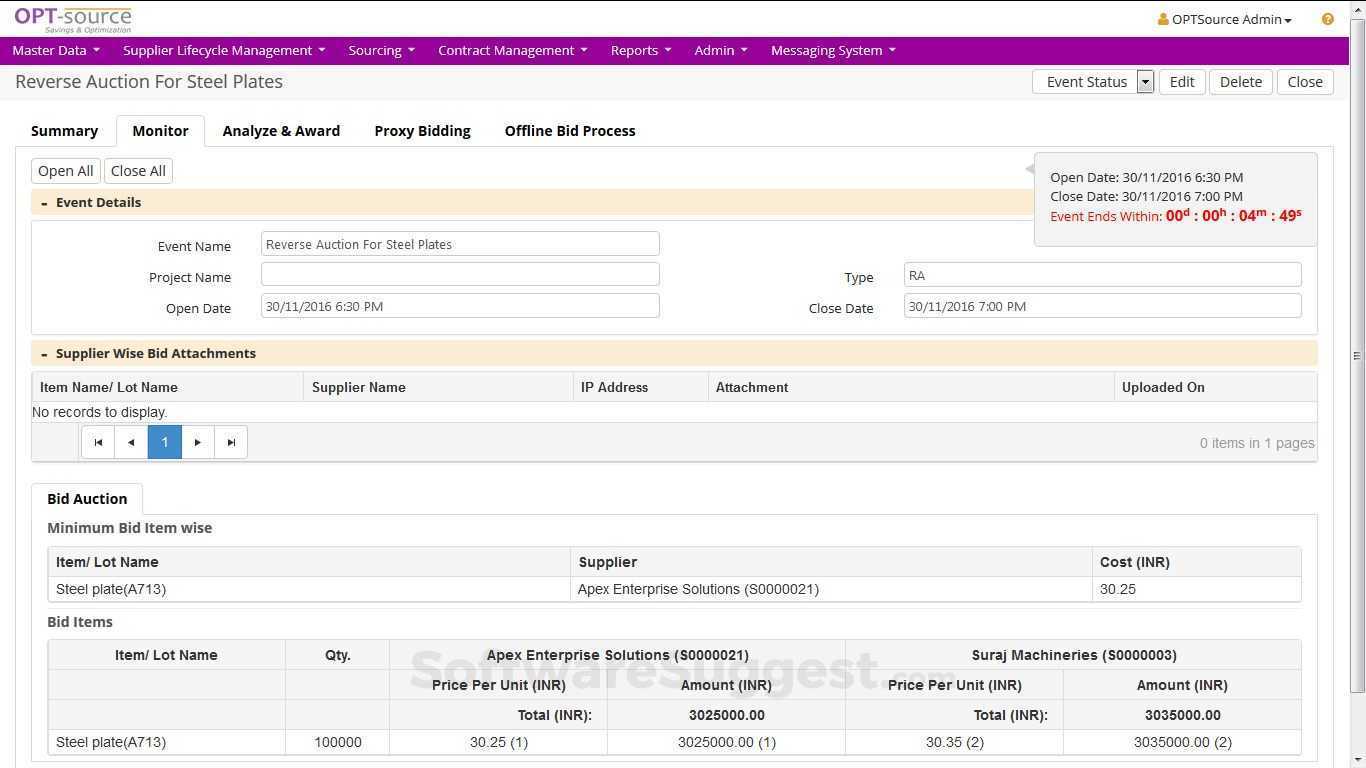This screenshot has width=1366, height=768.
Task: Select page 1 in the pager
Action: pos(165,442)
